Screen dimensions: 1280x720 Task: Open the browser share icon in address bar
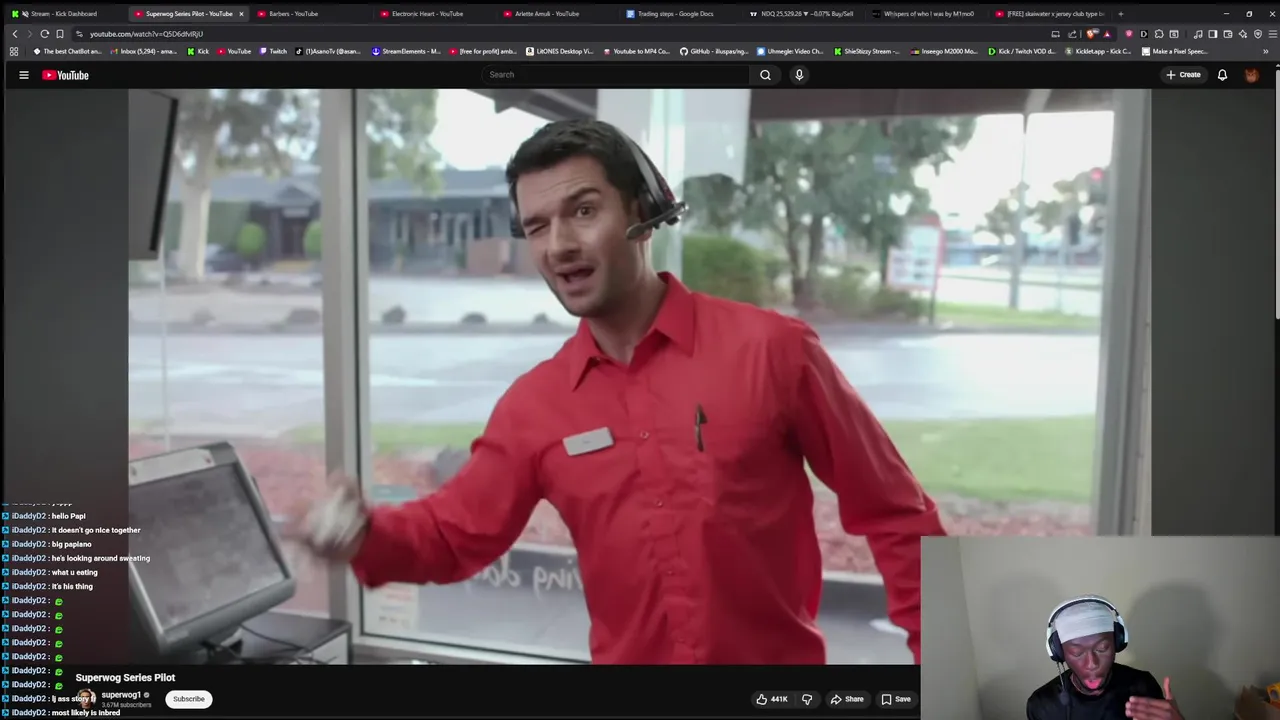pyautogui.click(x=1072, y=34)
